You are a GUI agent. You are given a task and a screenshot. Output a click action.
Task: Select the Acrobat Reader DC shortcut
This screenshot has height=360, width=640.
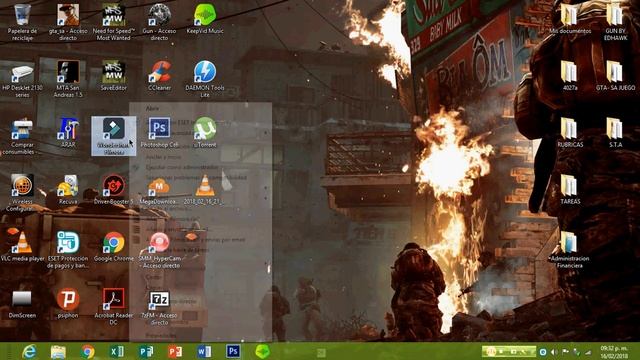113,307
